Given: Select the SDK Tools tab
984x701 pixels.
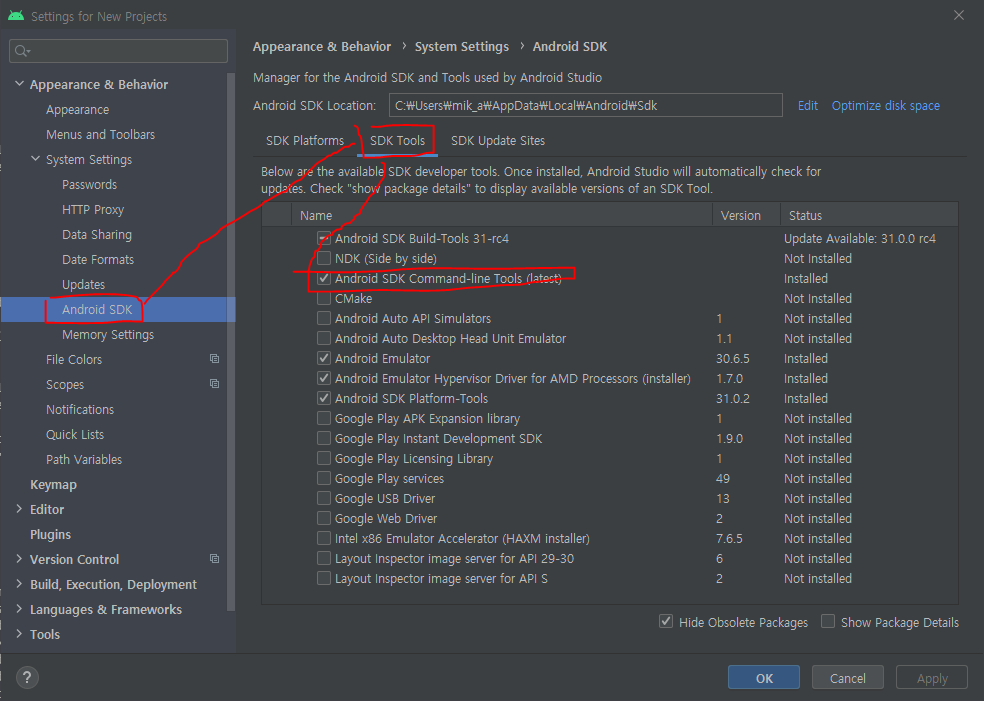Looking at the screenshot, I should click(397, 141).
